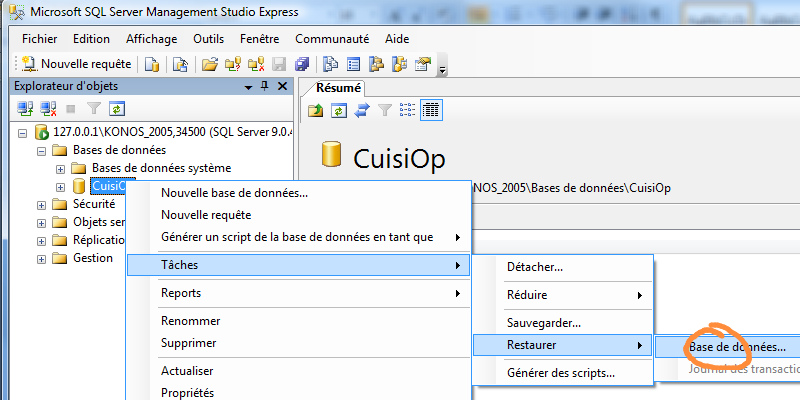
Task: Click the open file folder toolbar icon
Action: (x=210, y=64)
